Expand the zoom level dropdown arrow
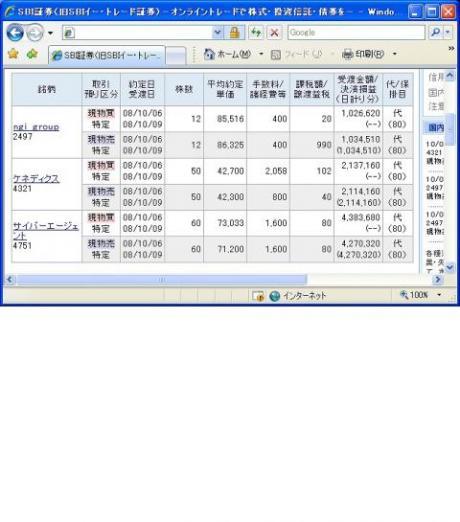This screenshot has width=460, height=522. click(439, 295)
